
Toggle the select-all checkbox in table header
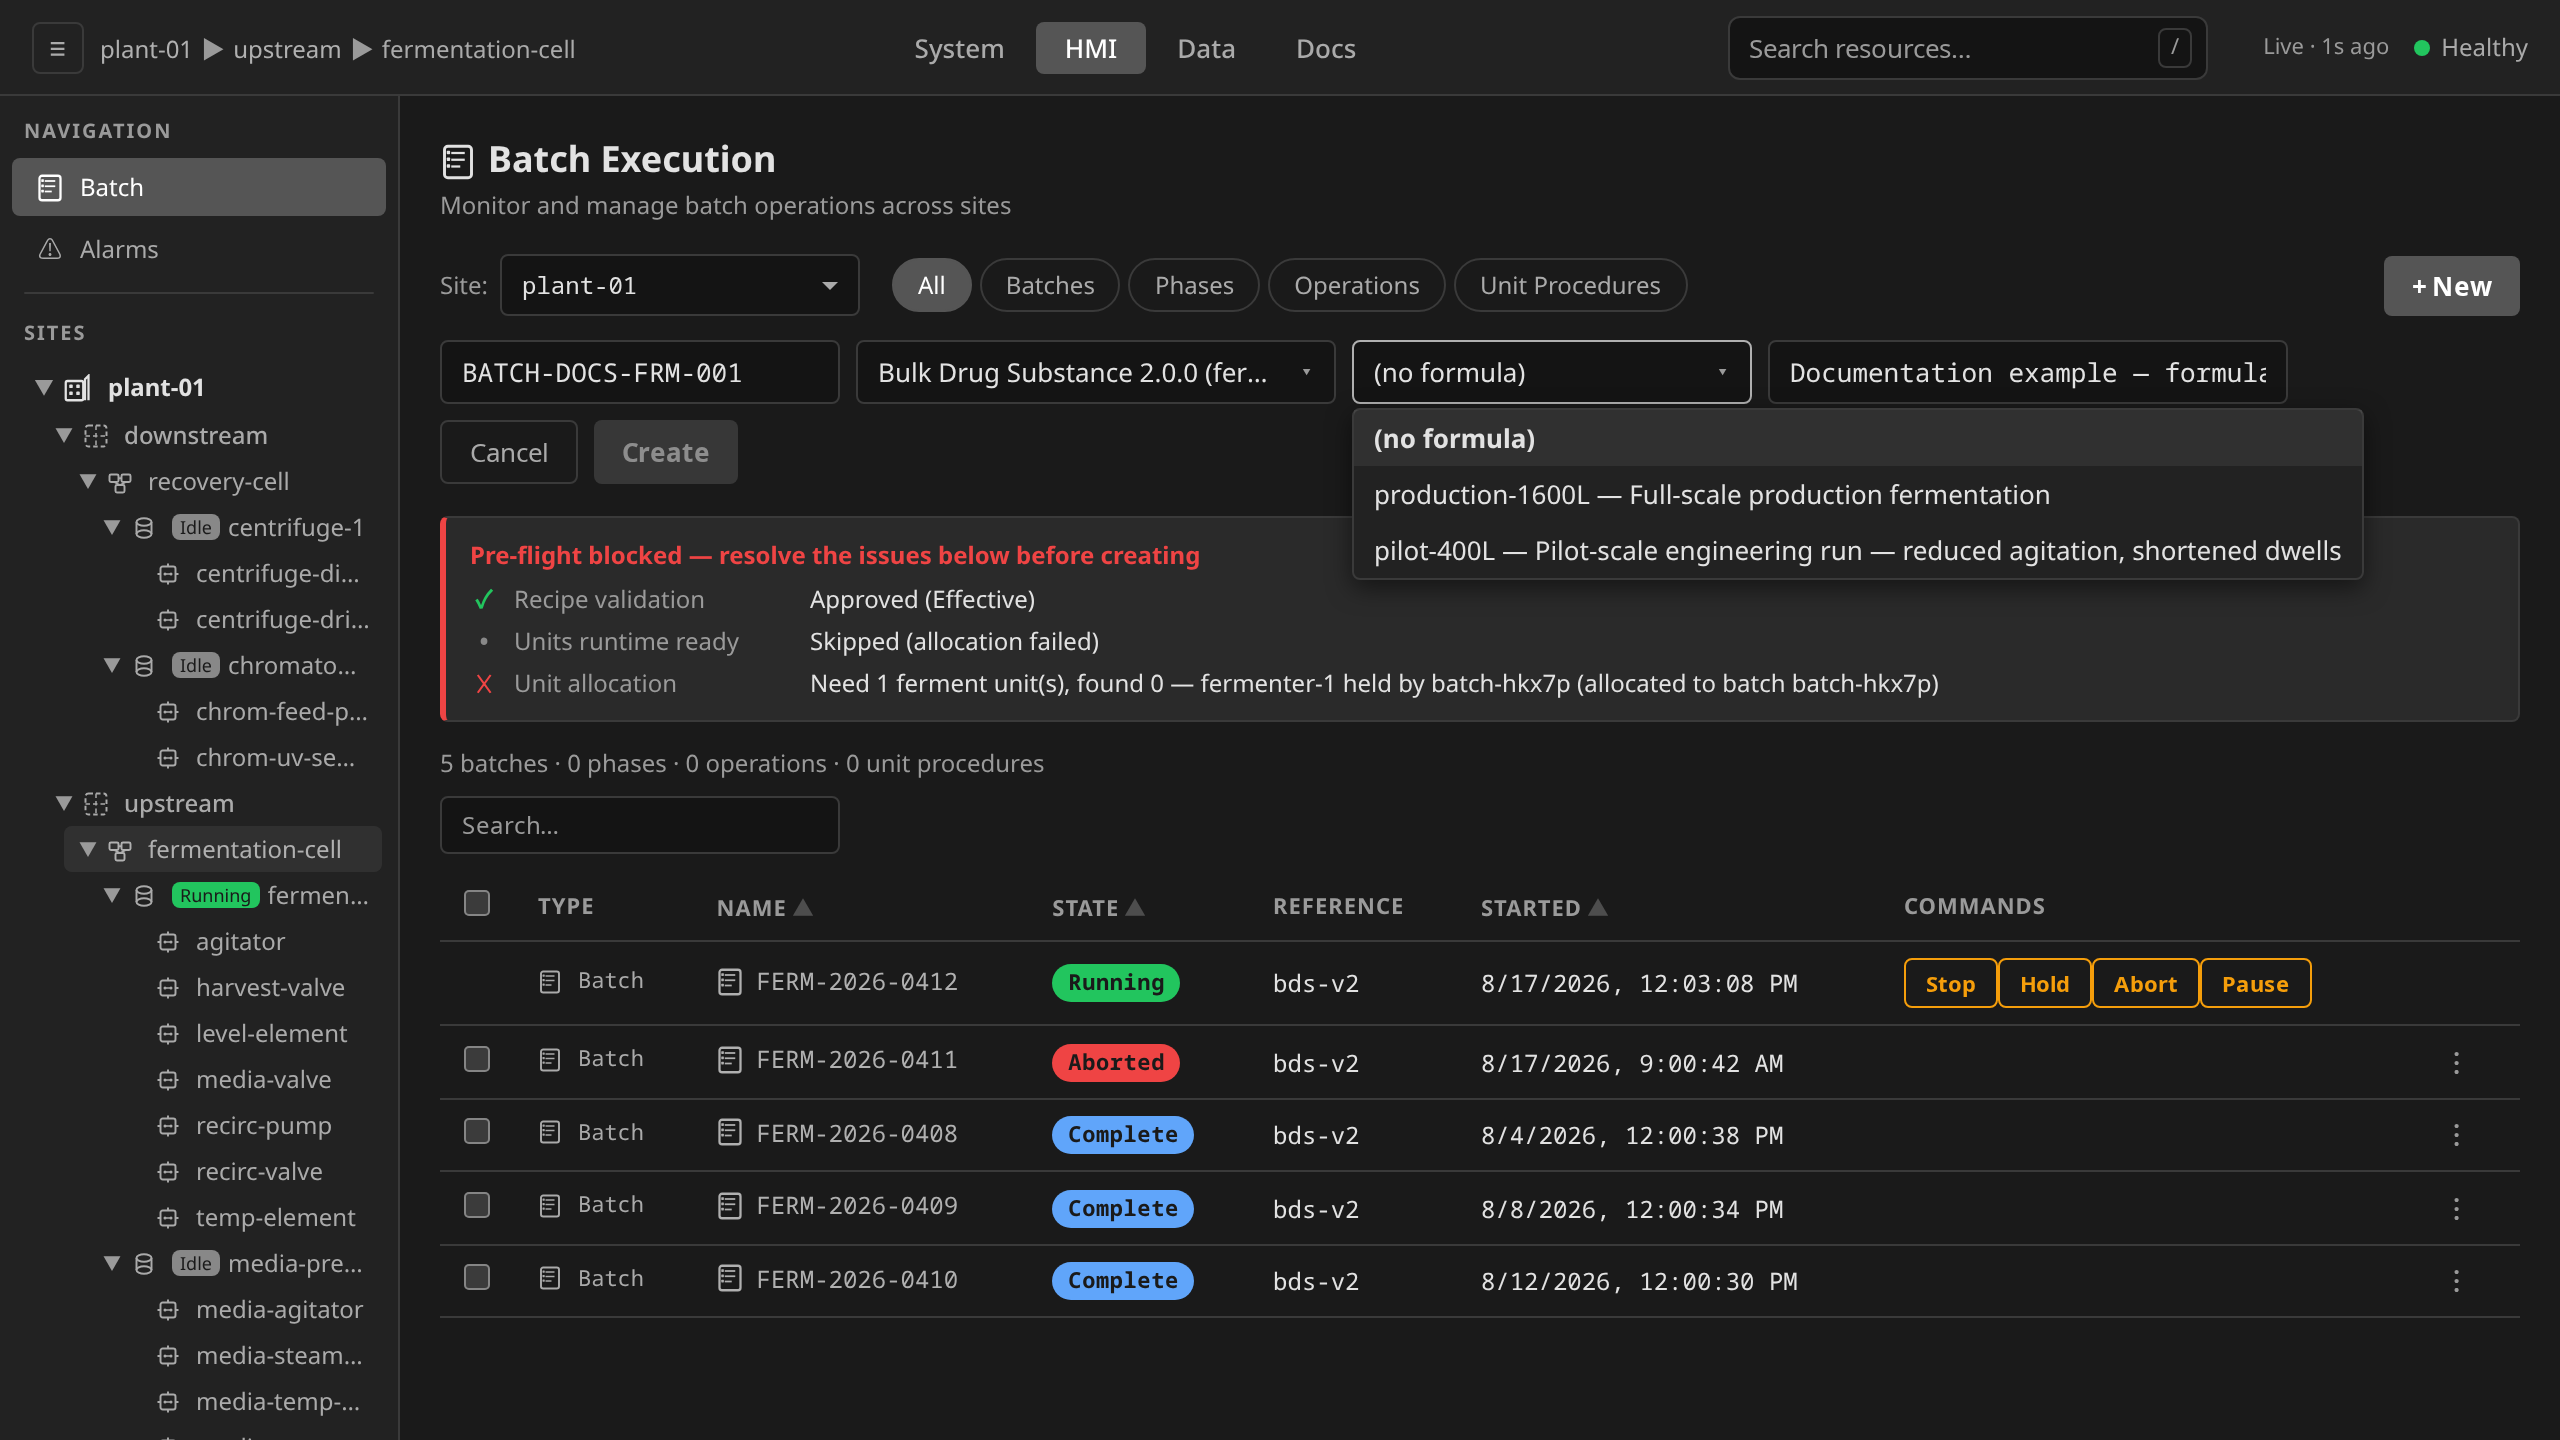pyautogui.click(x=477, y=903)
